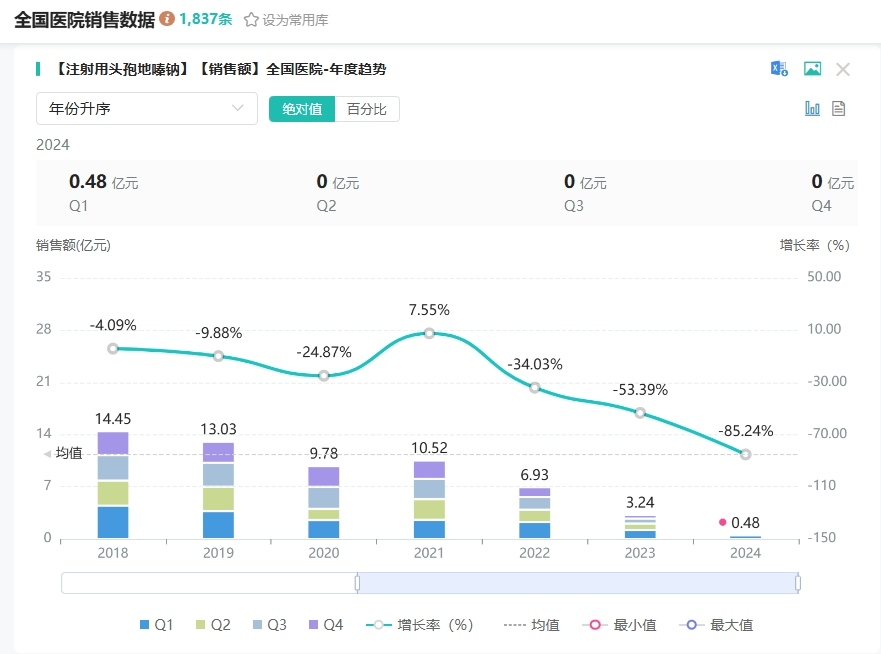Save the chart as an image
This screenshot has width=881, height=654.
pos(812,69)
